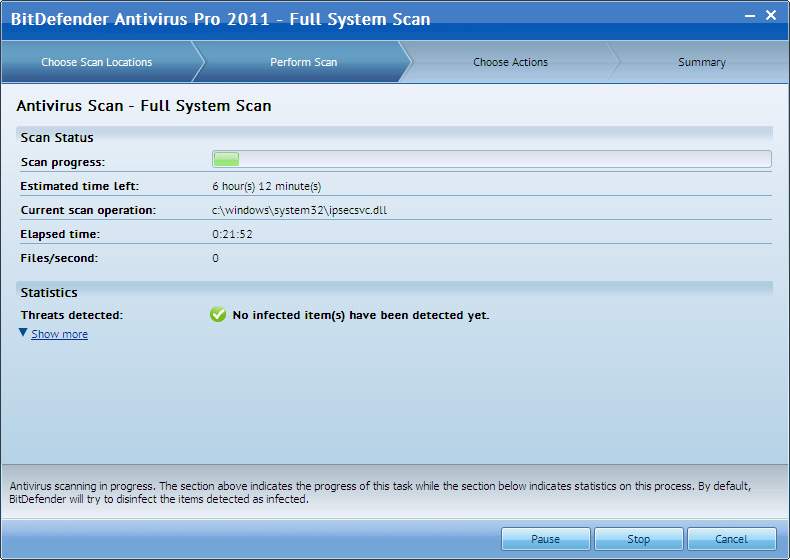The height and width of the screenshot is (560, 790).
Task: Click the green checkmark threats status icon
Action: [218, 315]
